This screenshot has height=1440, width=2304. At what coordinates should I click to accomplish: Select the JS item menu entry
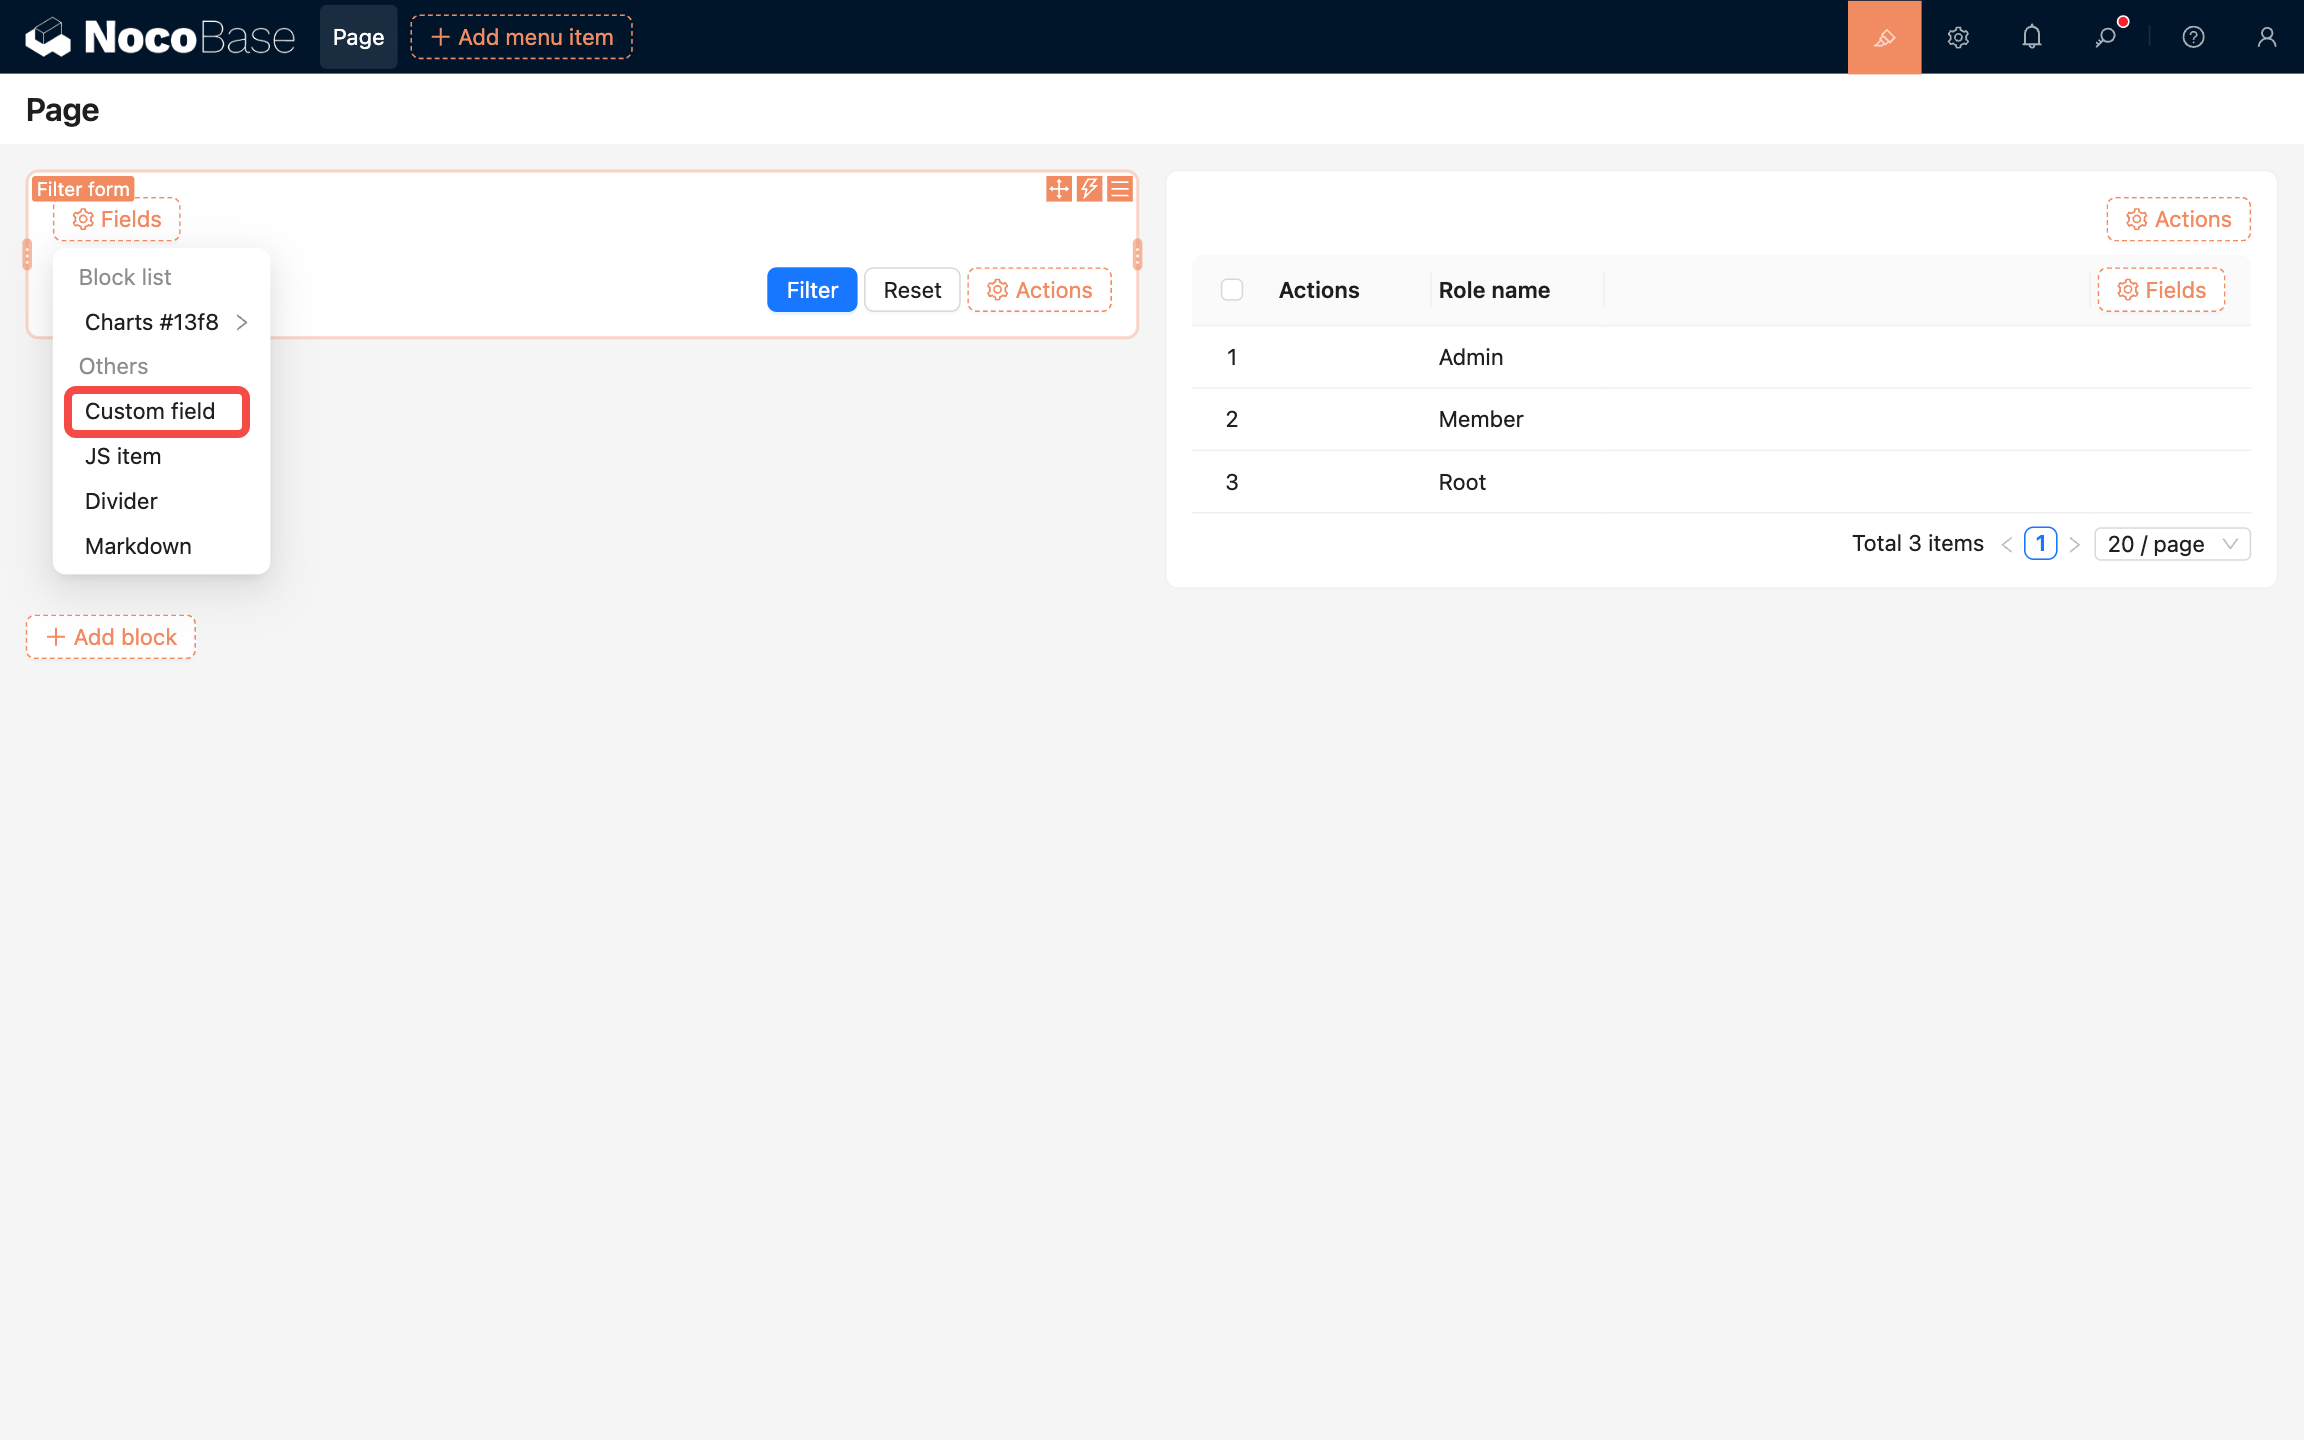pyautogui.click(x=123, y=456)
